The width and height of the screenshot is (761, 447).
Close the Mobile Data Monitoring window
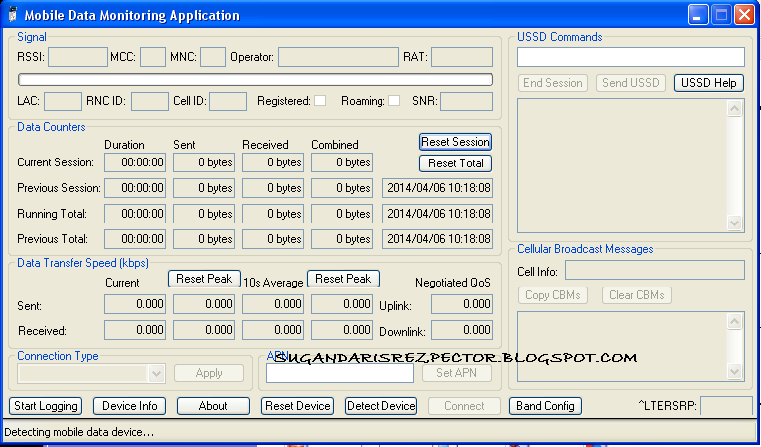tap(744, 15)
